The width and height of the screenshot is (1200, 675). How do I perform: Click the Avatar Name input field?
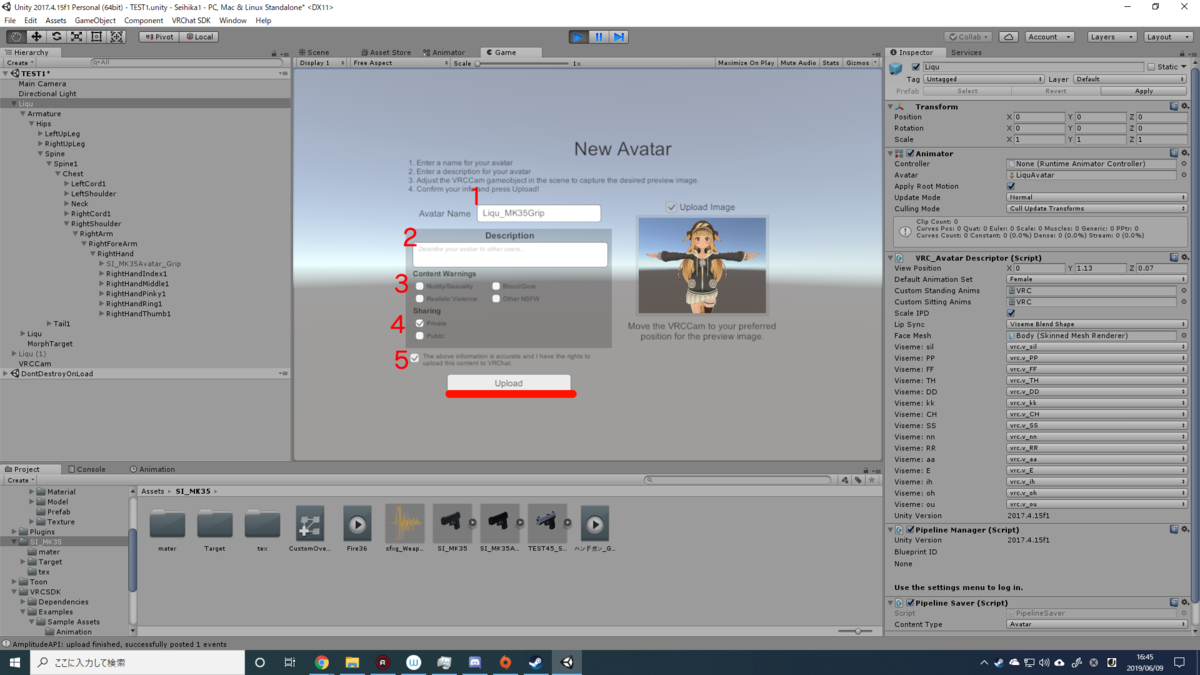[x=538, y=213]
